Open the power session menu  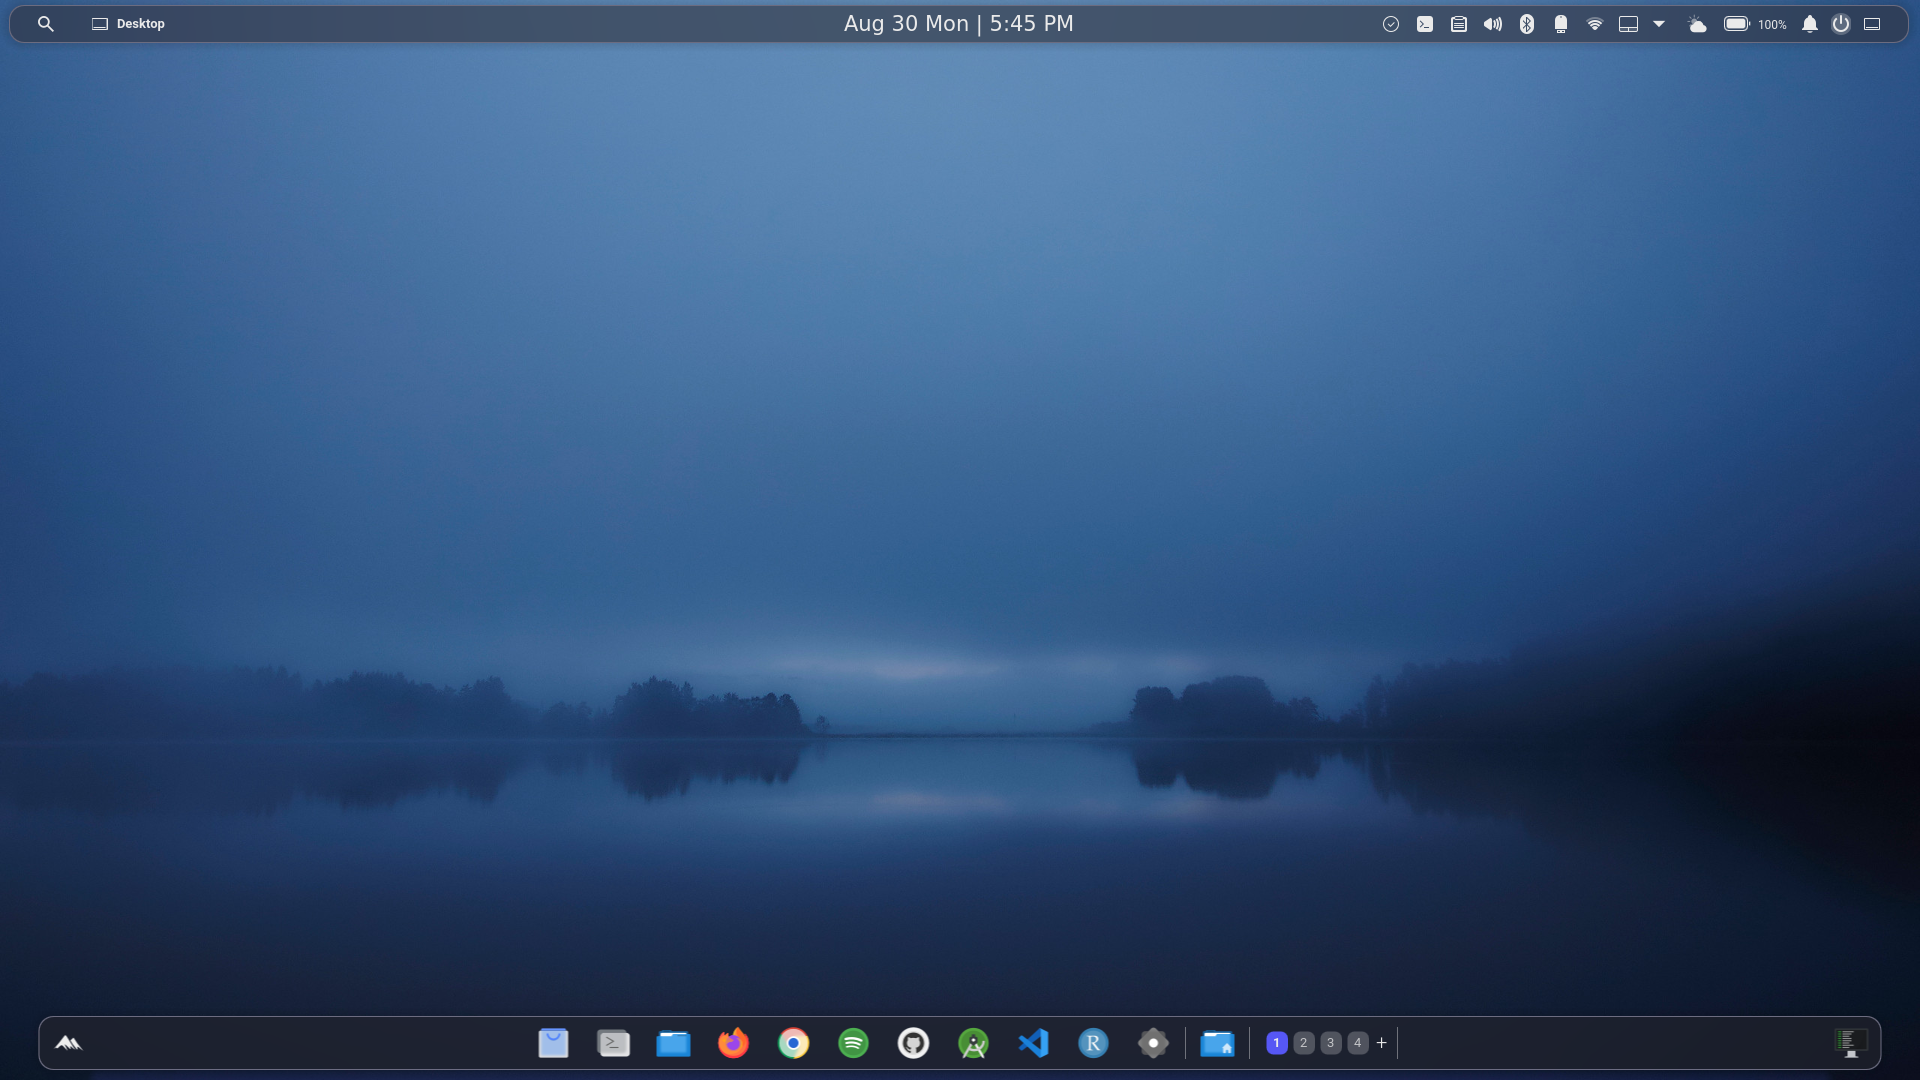pos(1841,24)
